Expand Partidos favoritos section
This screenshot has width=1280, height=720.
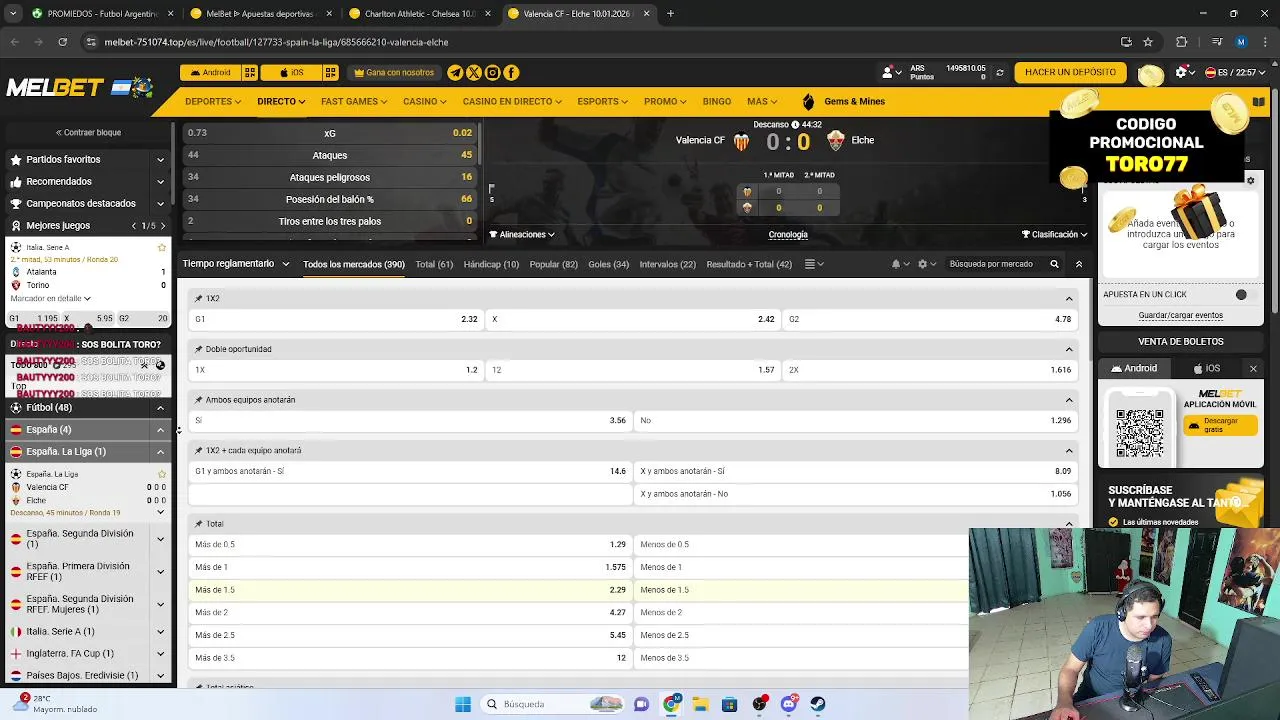point(160,160)
